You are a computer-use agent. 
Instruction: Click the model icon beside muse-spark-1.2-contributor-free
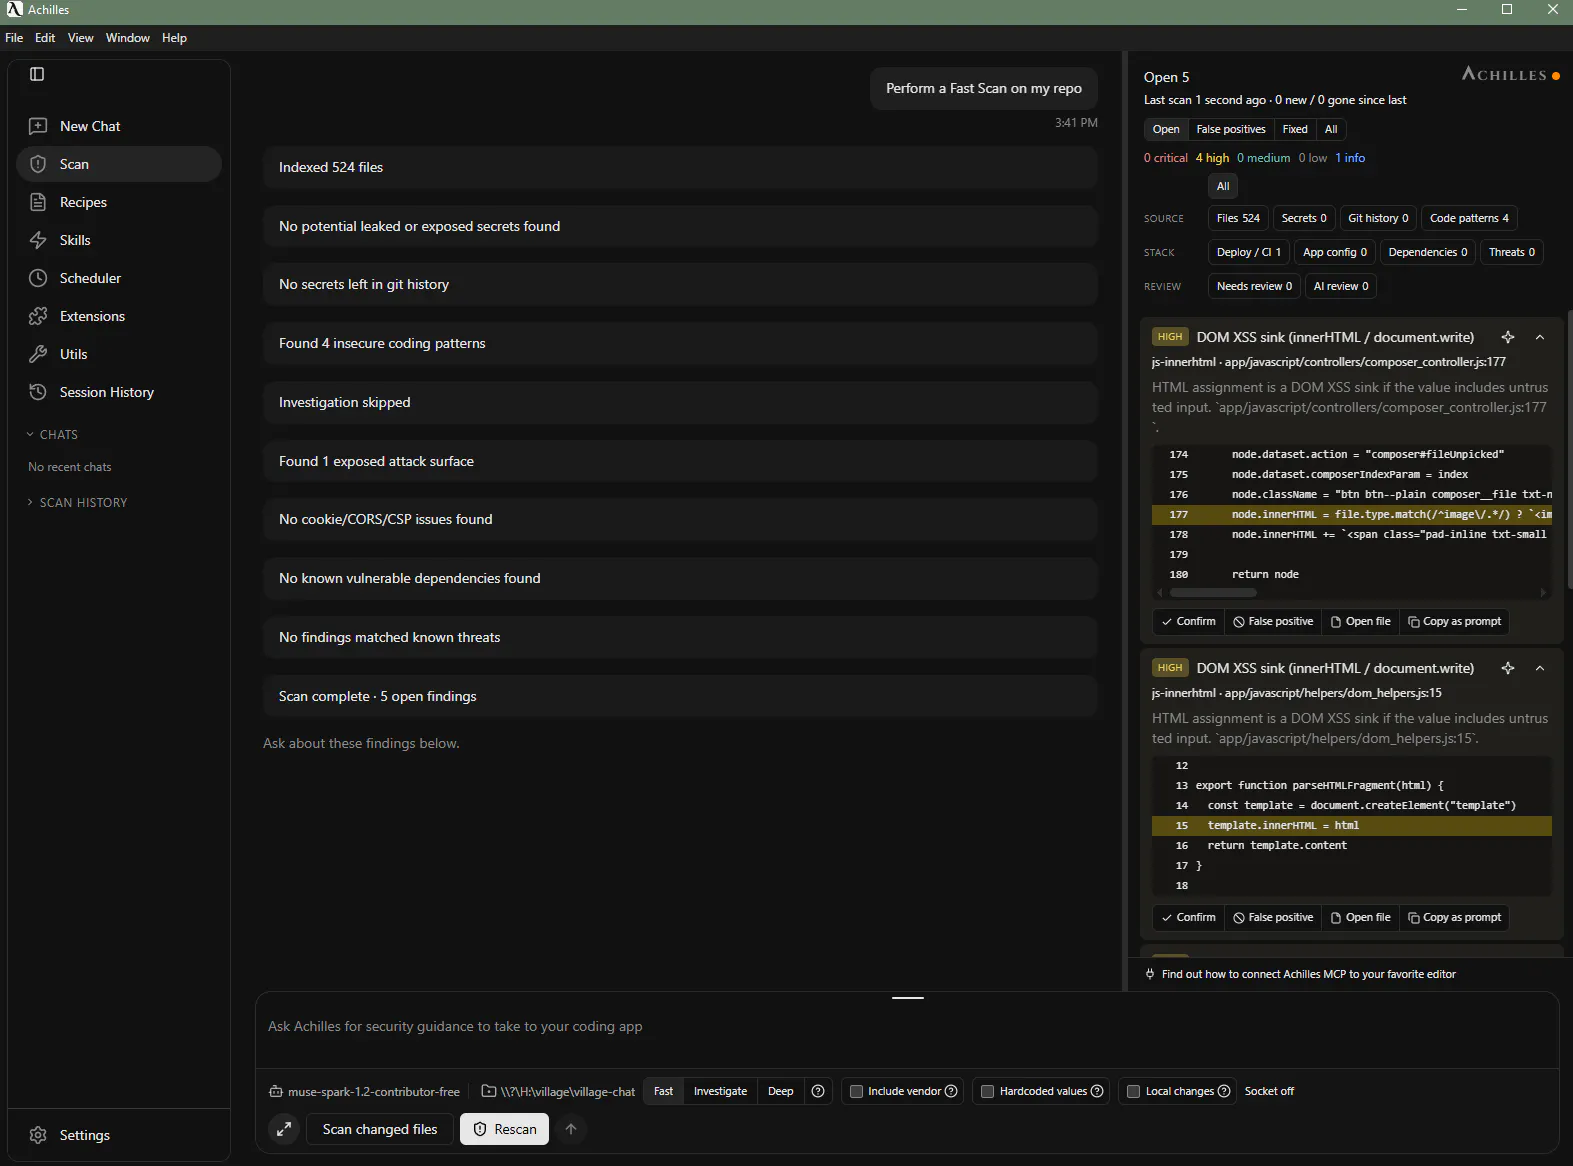click(x=276, y=1092)
